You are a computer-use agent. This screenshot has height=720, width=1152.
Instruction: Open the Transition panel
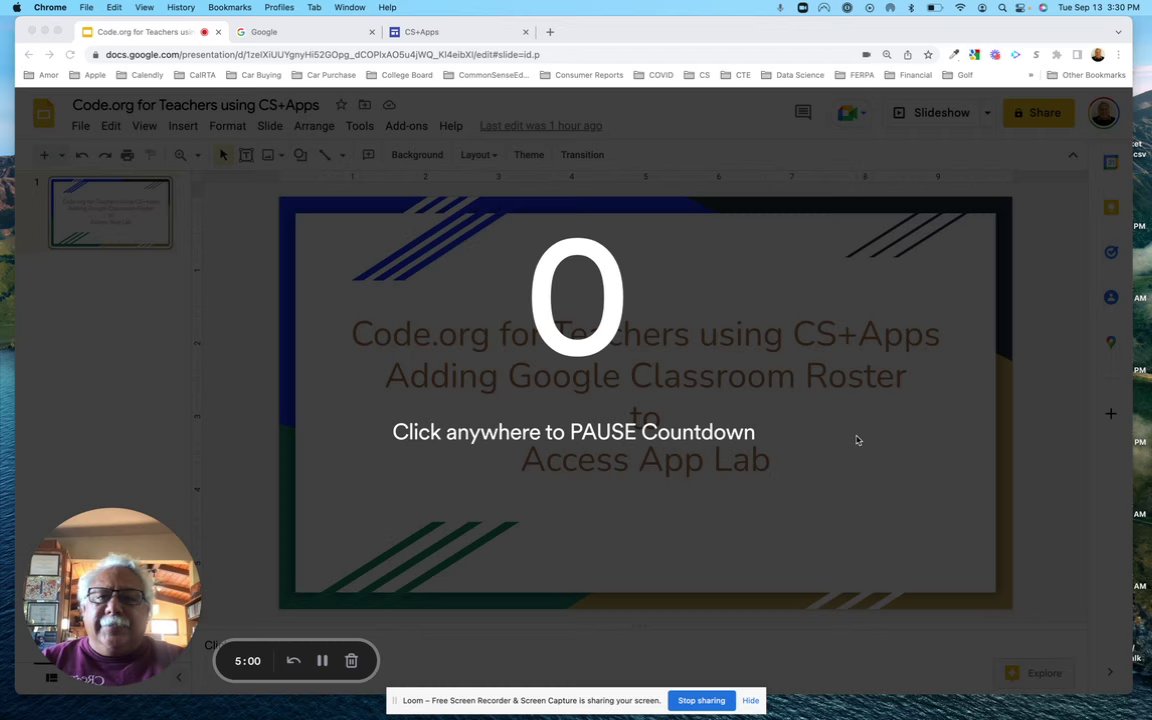click(582, 155)
